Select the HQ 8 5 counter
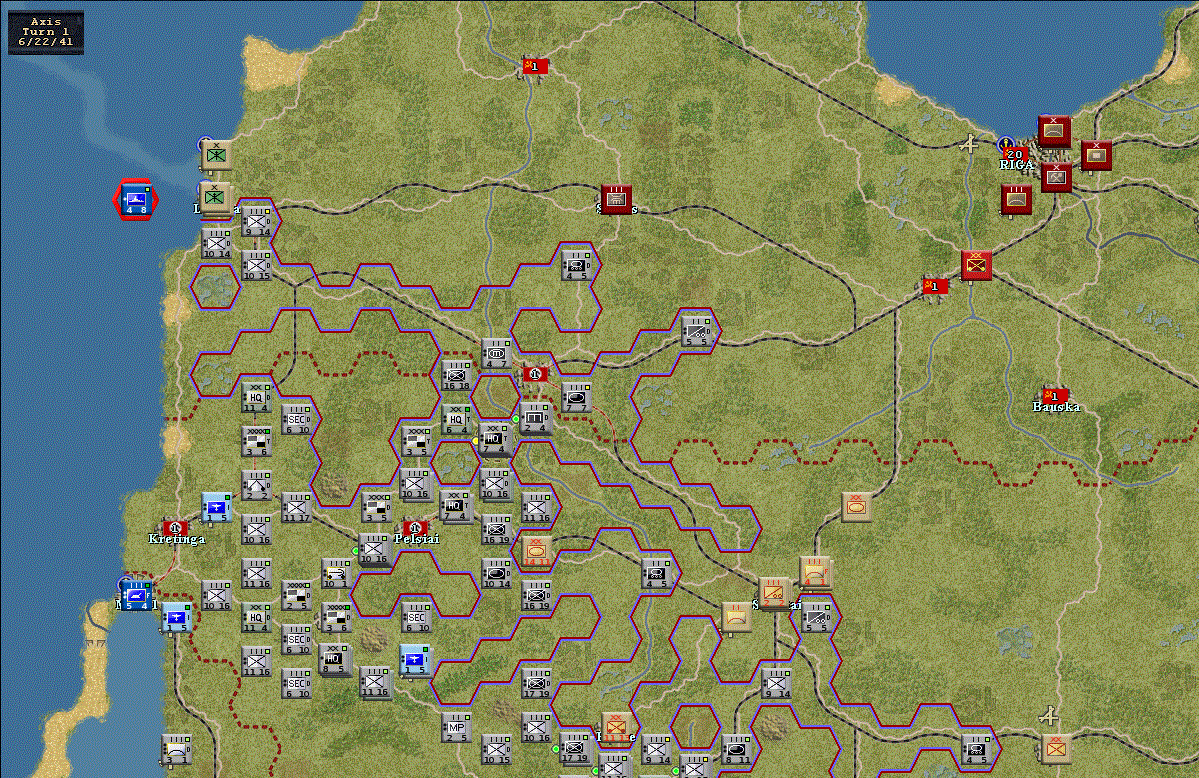 (336, 659)
